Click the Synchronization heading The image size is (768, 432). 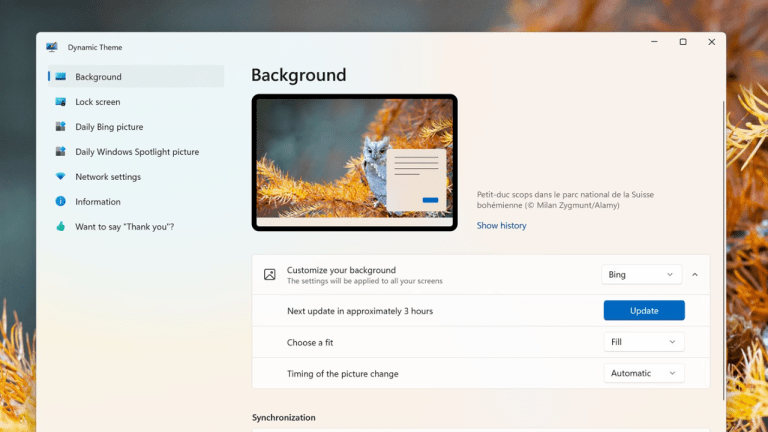click(284, 417)
